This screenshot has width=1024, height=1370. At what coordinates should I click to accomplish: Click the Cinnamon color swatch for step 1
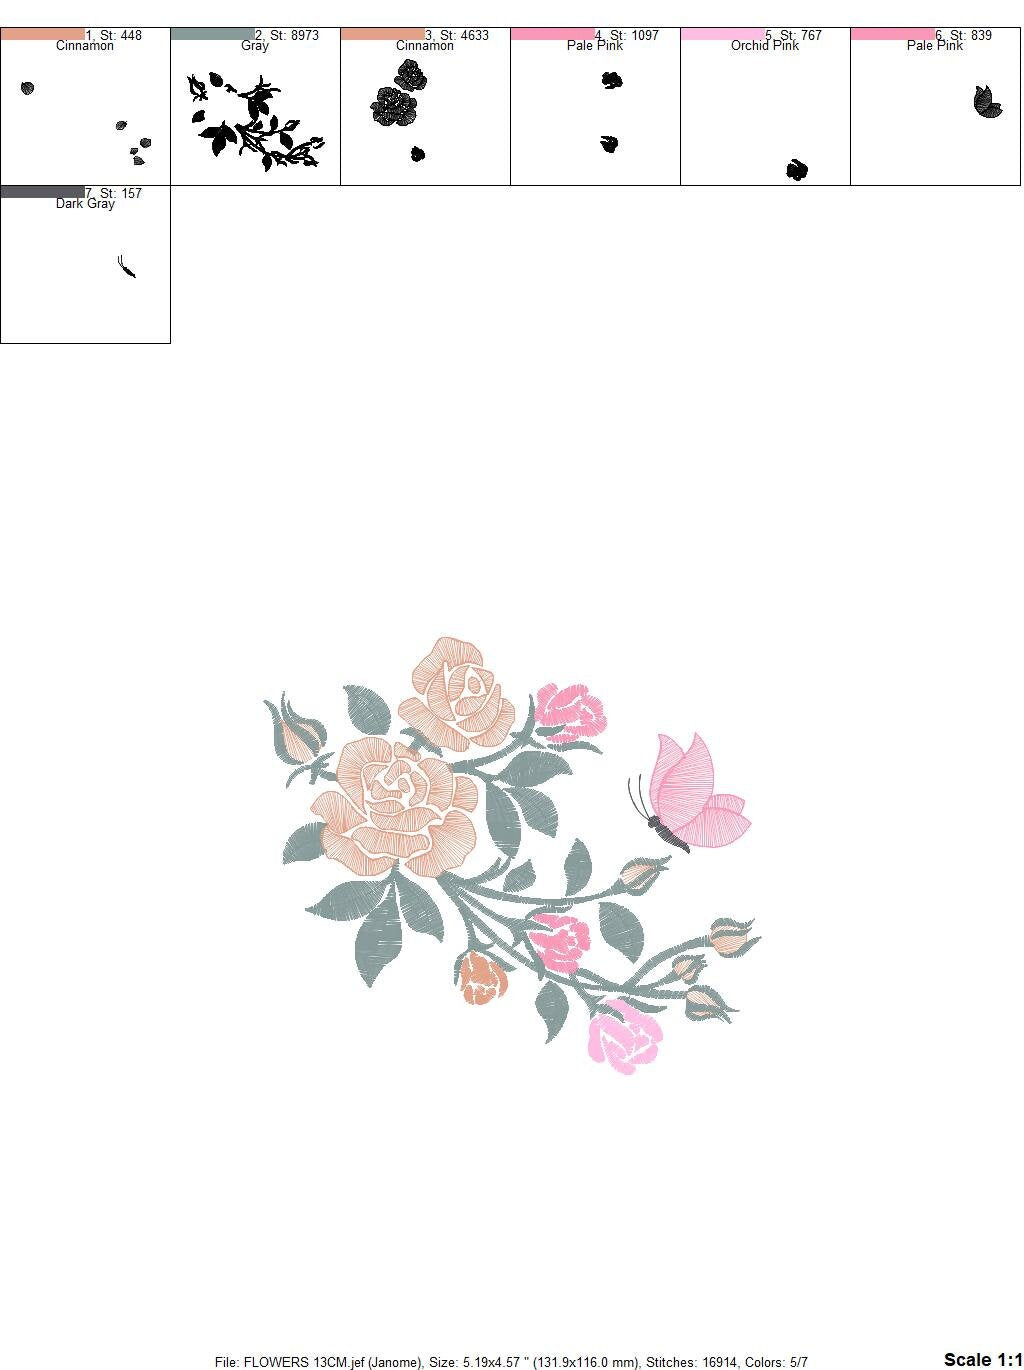point(43,34)
